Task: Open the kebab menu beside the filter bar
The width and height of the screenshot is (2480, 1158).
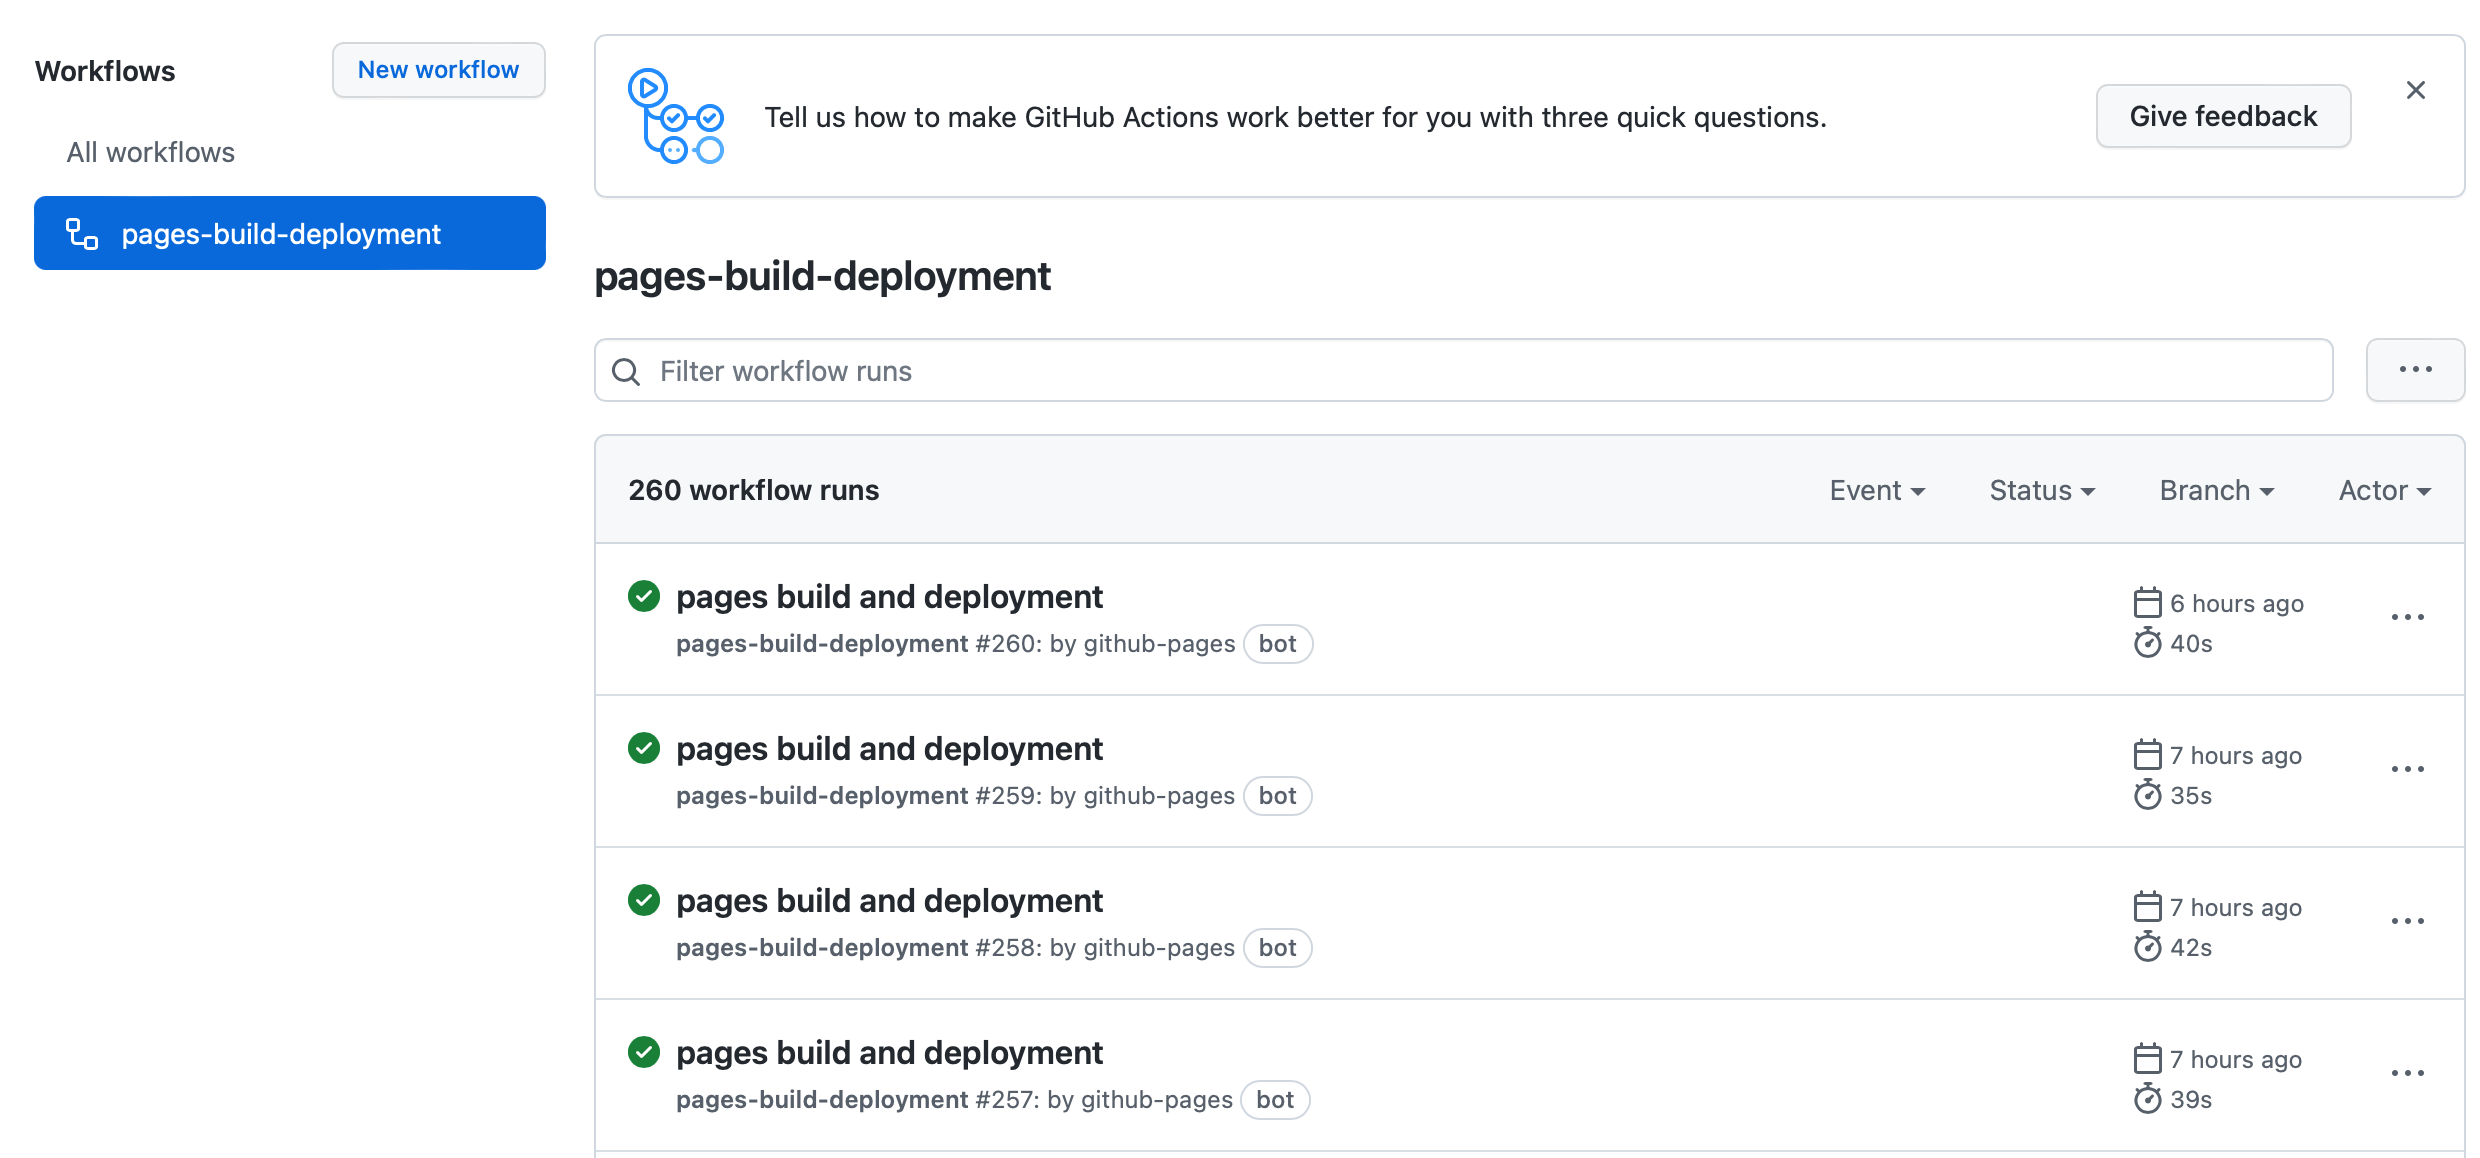Action: [x=2415, y=370]
